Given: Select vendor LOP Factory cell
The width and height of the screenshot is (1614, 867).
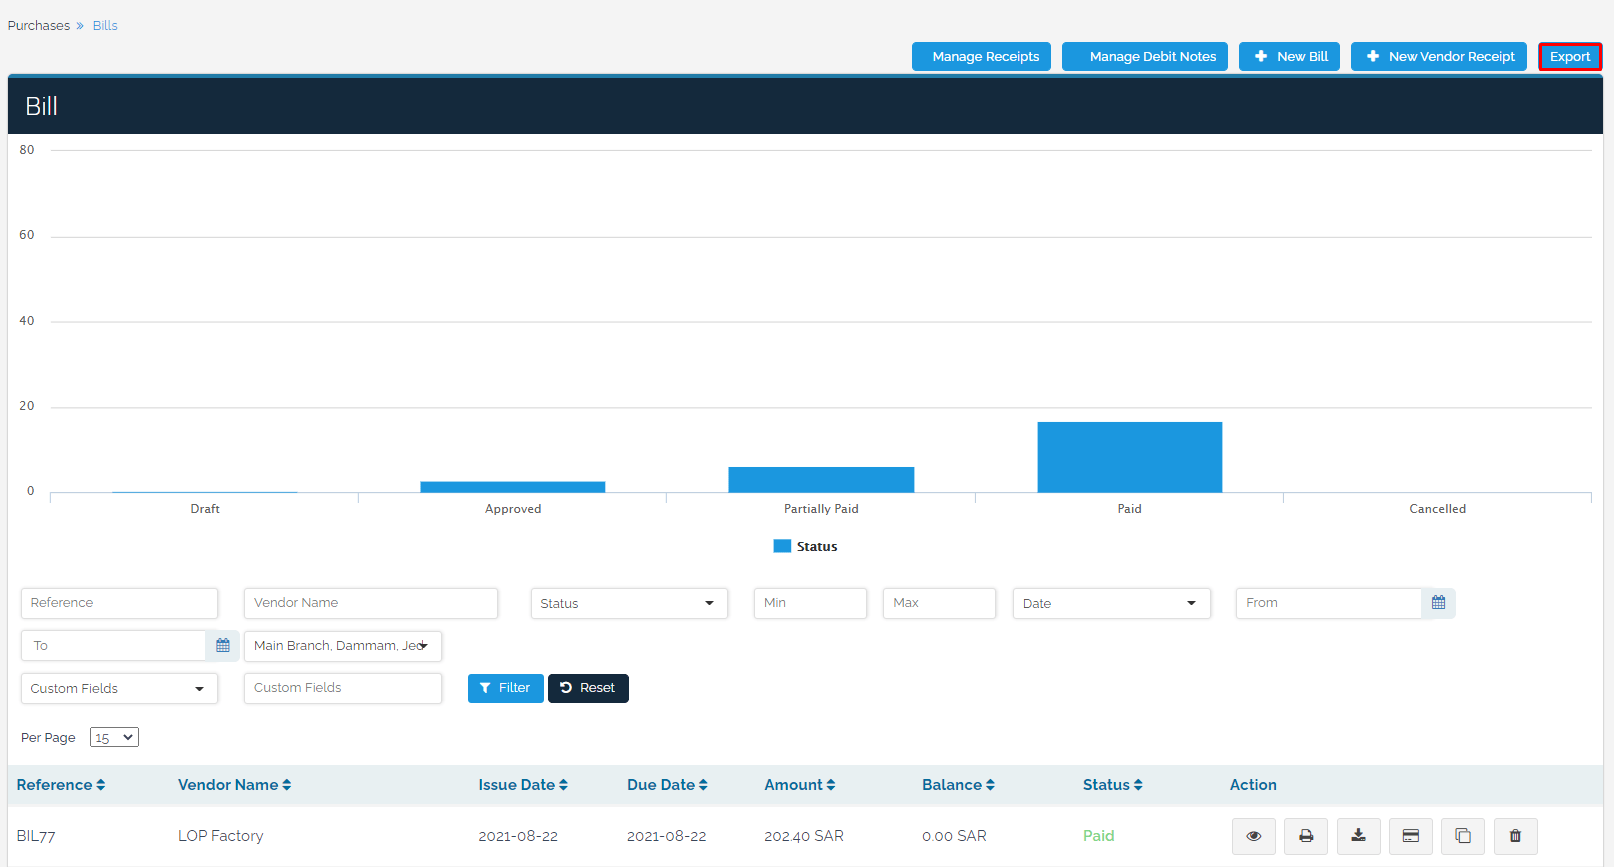Looking at the screenshot, I should (x=221, y=836).
